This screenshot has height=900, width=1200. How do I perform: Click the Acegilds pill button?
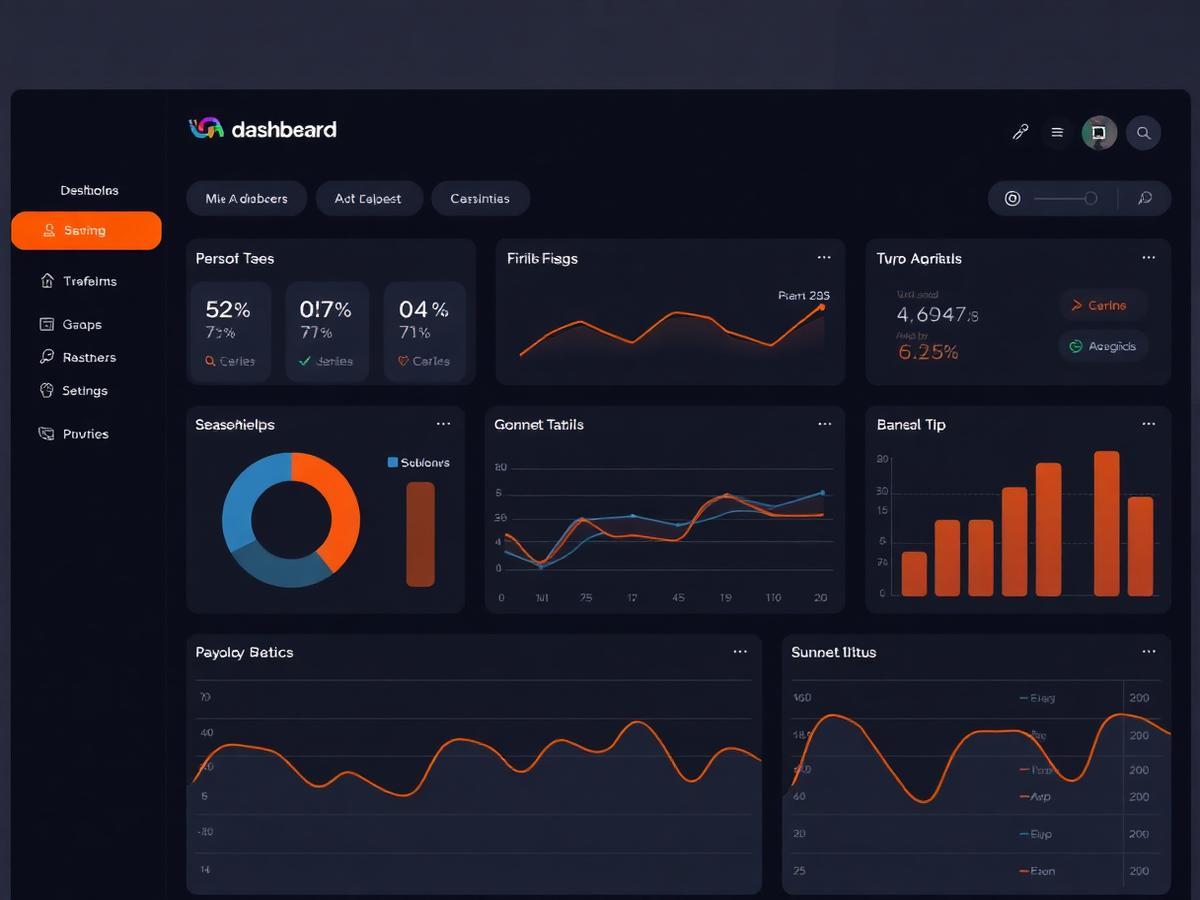(1103, 346)
